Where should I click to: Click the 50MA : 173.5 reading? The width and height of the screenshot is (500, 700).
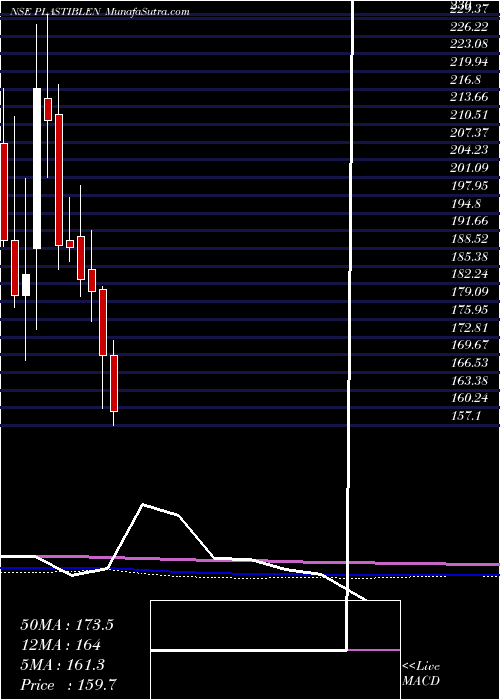(67, 625)
